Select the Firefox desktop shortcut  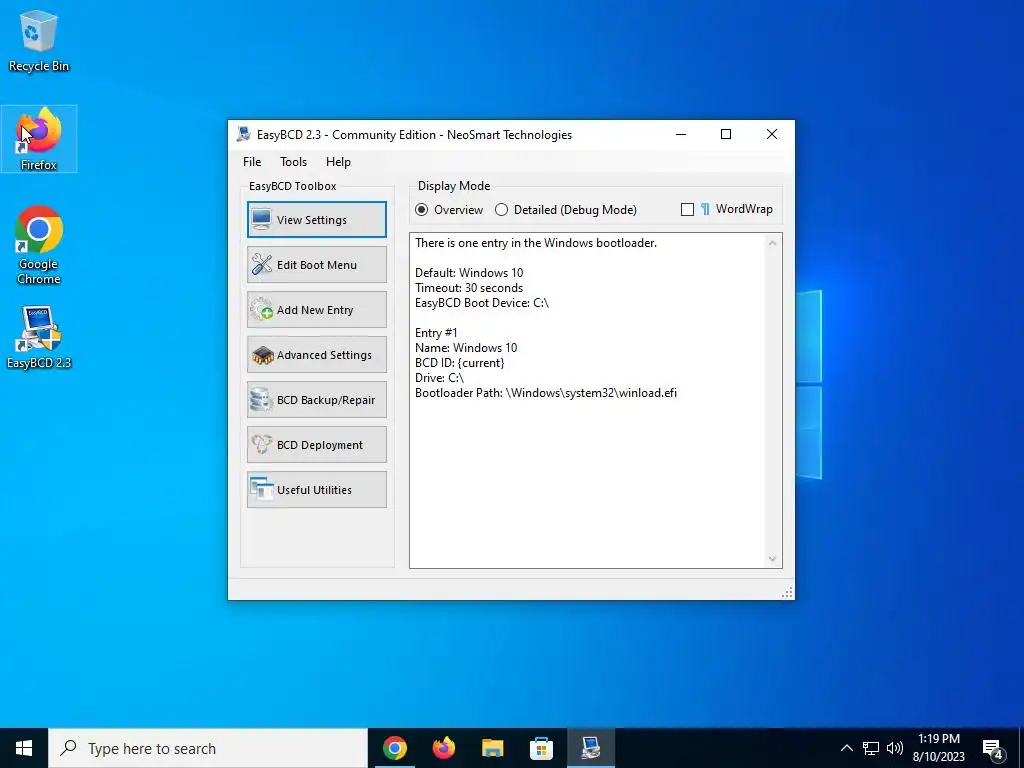click(39, 139)
